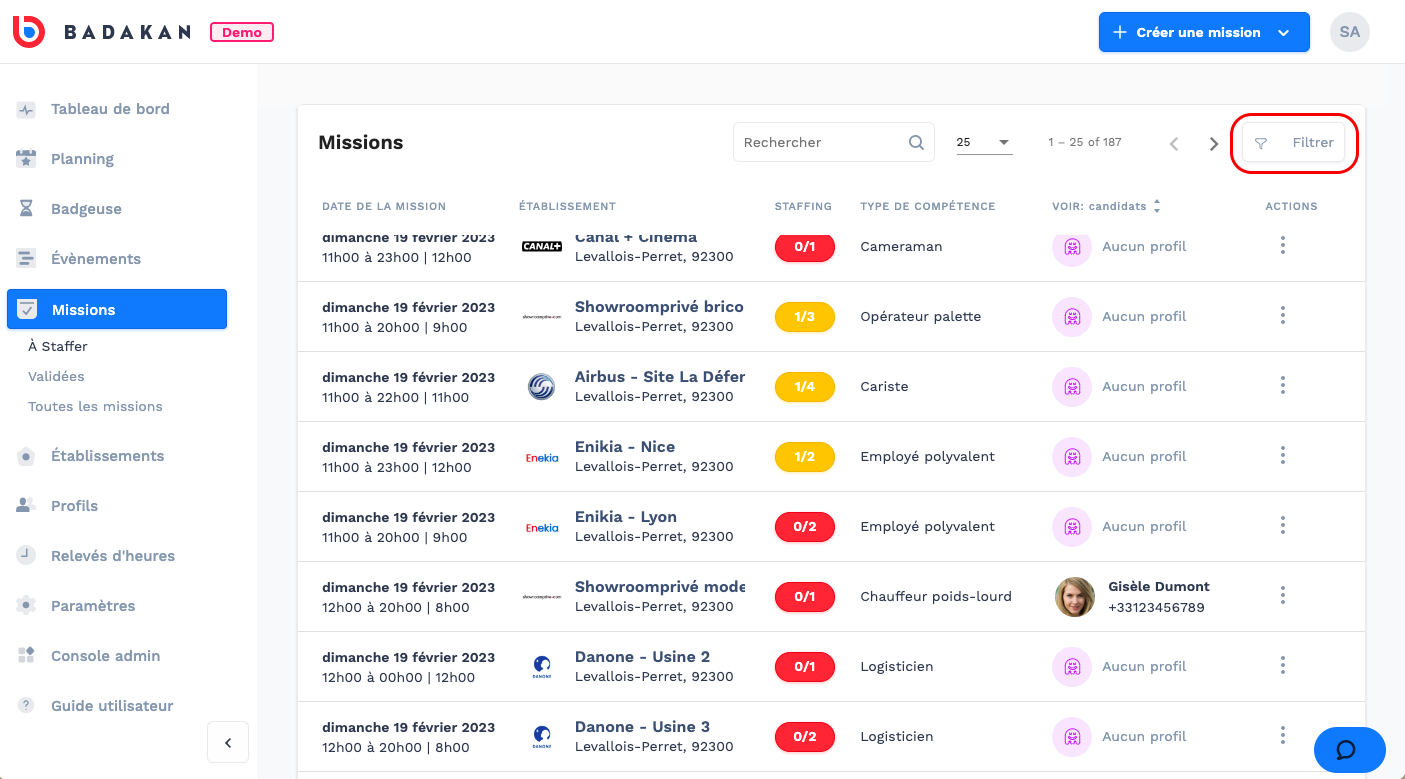Open Guide utilisateur link
The height and width of the screenshot is (779, 1405).
click(112, 706)
